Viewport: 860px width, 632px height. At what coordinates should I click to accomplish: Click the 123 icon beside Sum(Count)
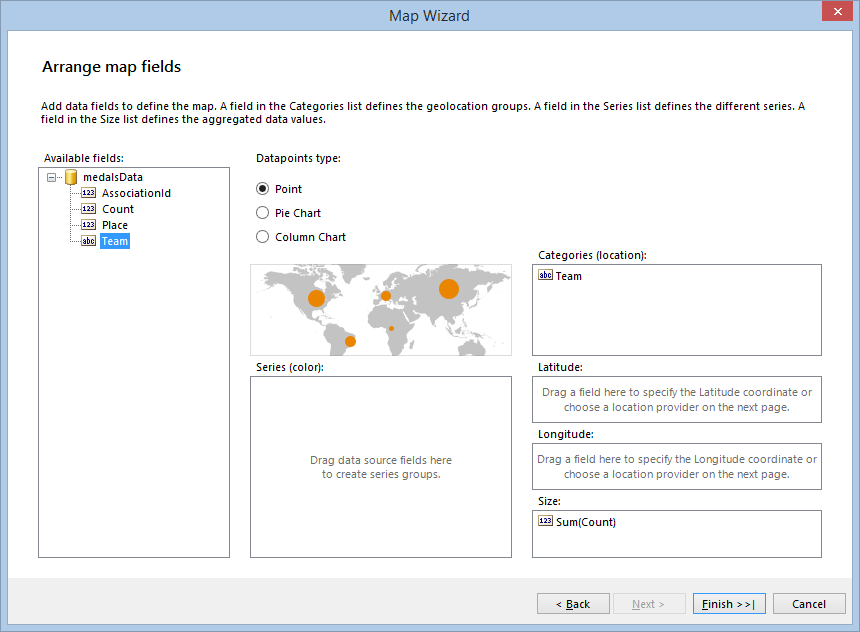tap(545, 521)
